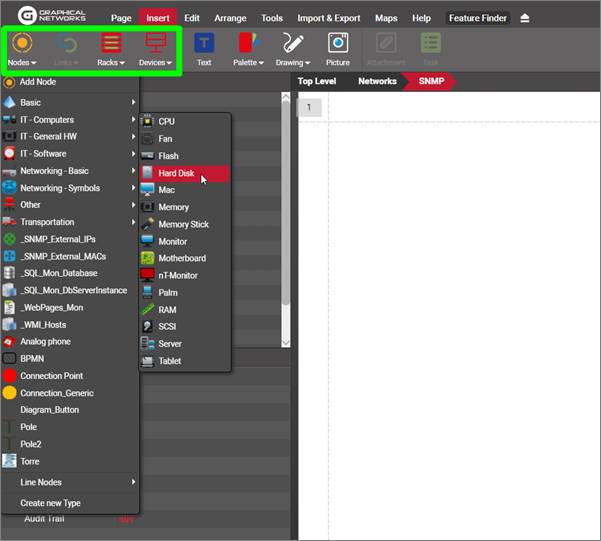Choose Flash node in submenu
The image size is (601, 541).
pyautogui.click(x=185, y=156)
